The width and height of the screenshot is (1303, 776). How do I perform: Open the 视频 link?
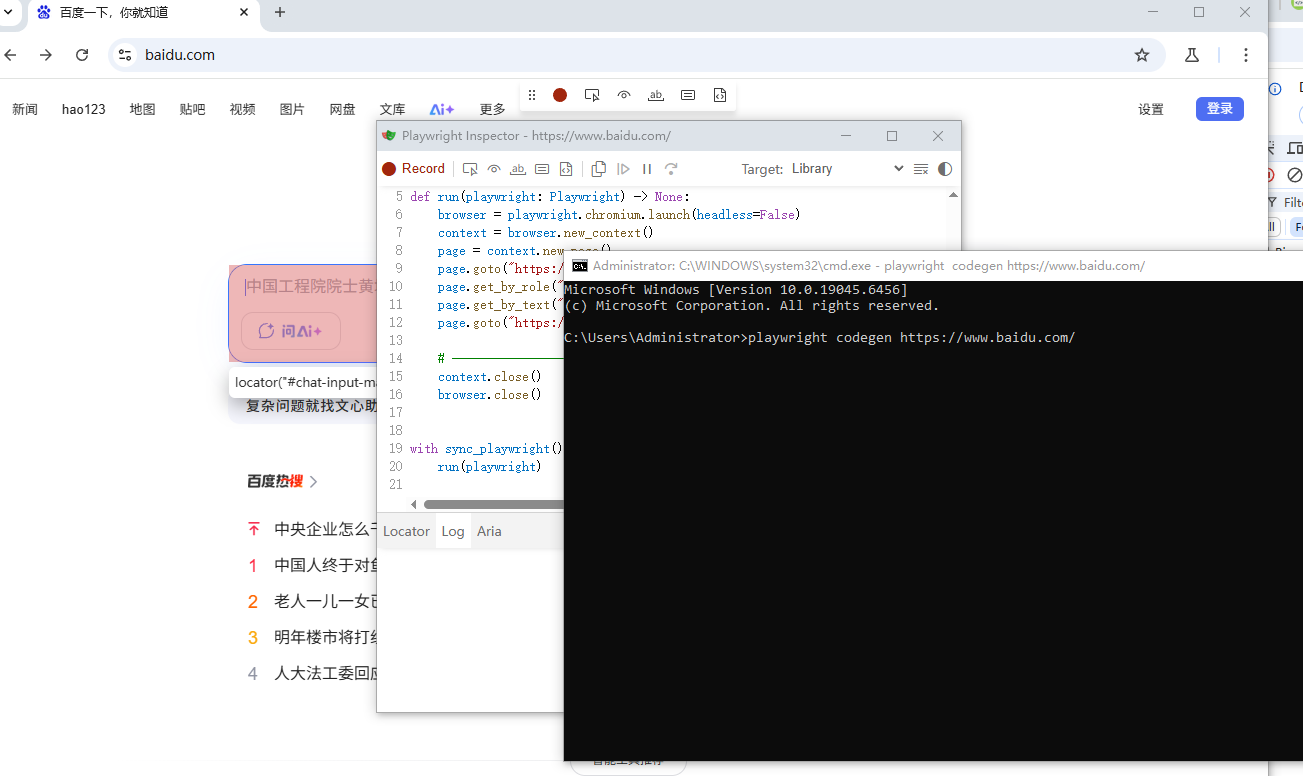click(x=242, y=109)
